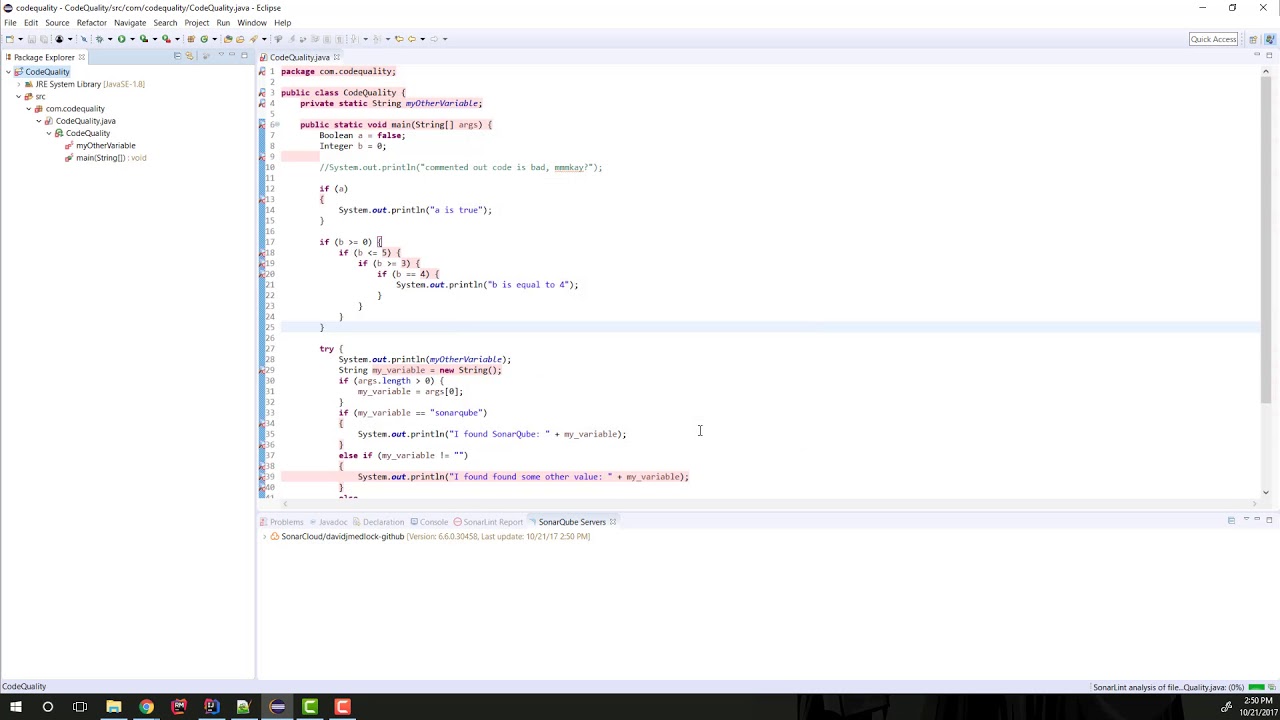
Task: Click the Task View taskbar icon
Action: coord(80,707)
